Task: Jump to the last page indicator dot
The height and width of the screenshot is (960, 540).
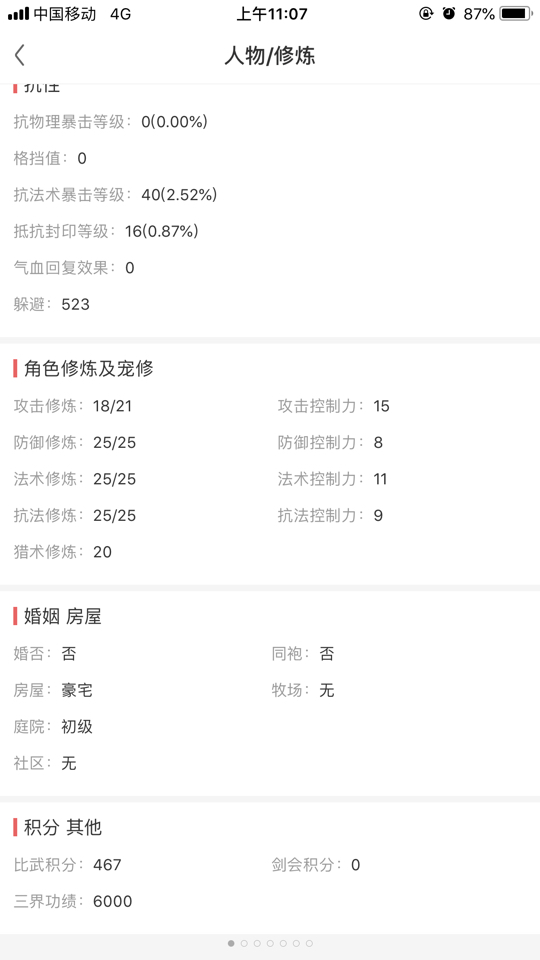Action: pos(309,943)
